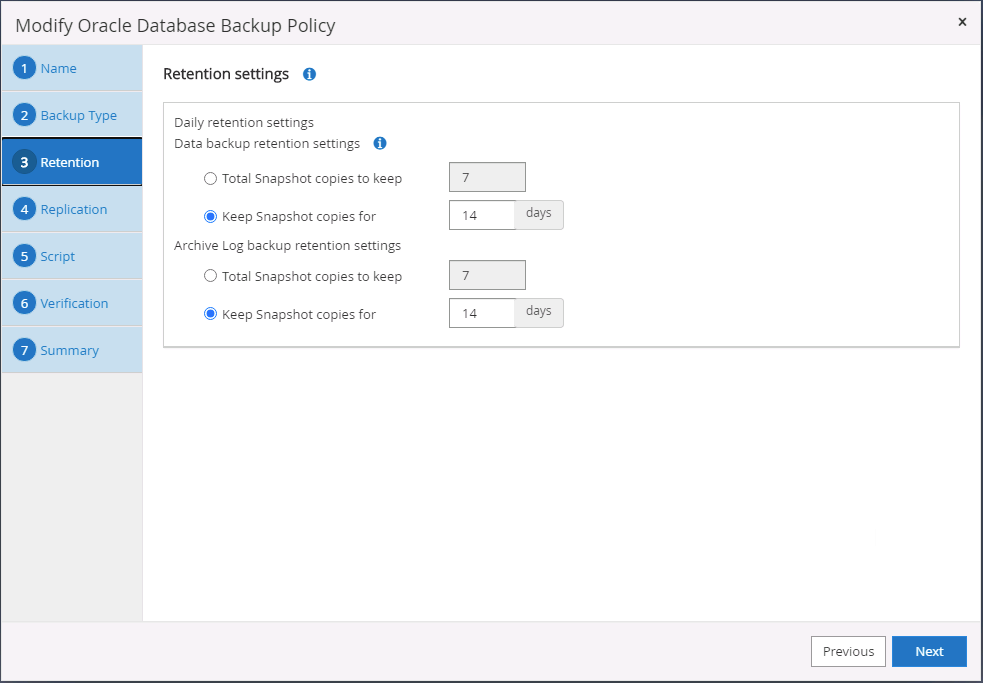Screen dimensions: 983x683
Task: Select archive log Keep Snapshot copies for radio
Action: [x=210, y=313]
